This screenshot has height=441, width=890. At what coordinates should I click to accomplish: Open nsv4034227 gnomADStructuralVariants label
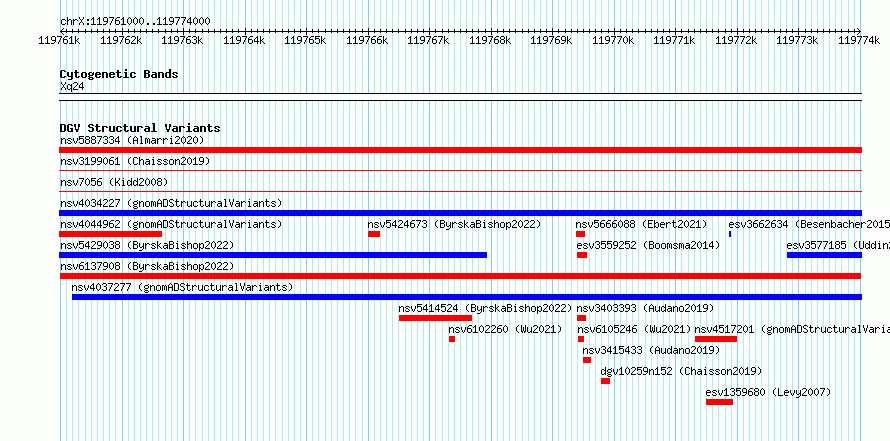[171, 203]
